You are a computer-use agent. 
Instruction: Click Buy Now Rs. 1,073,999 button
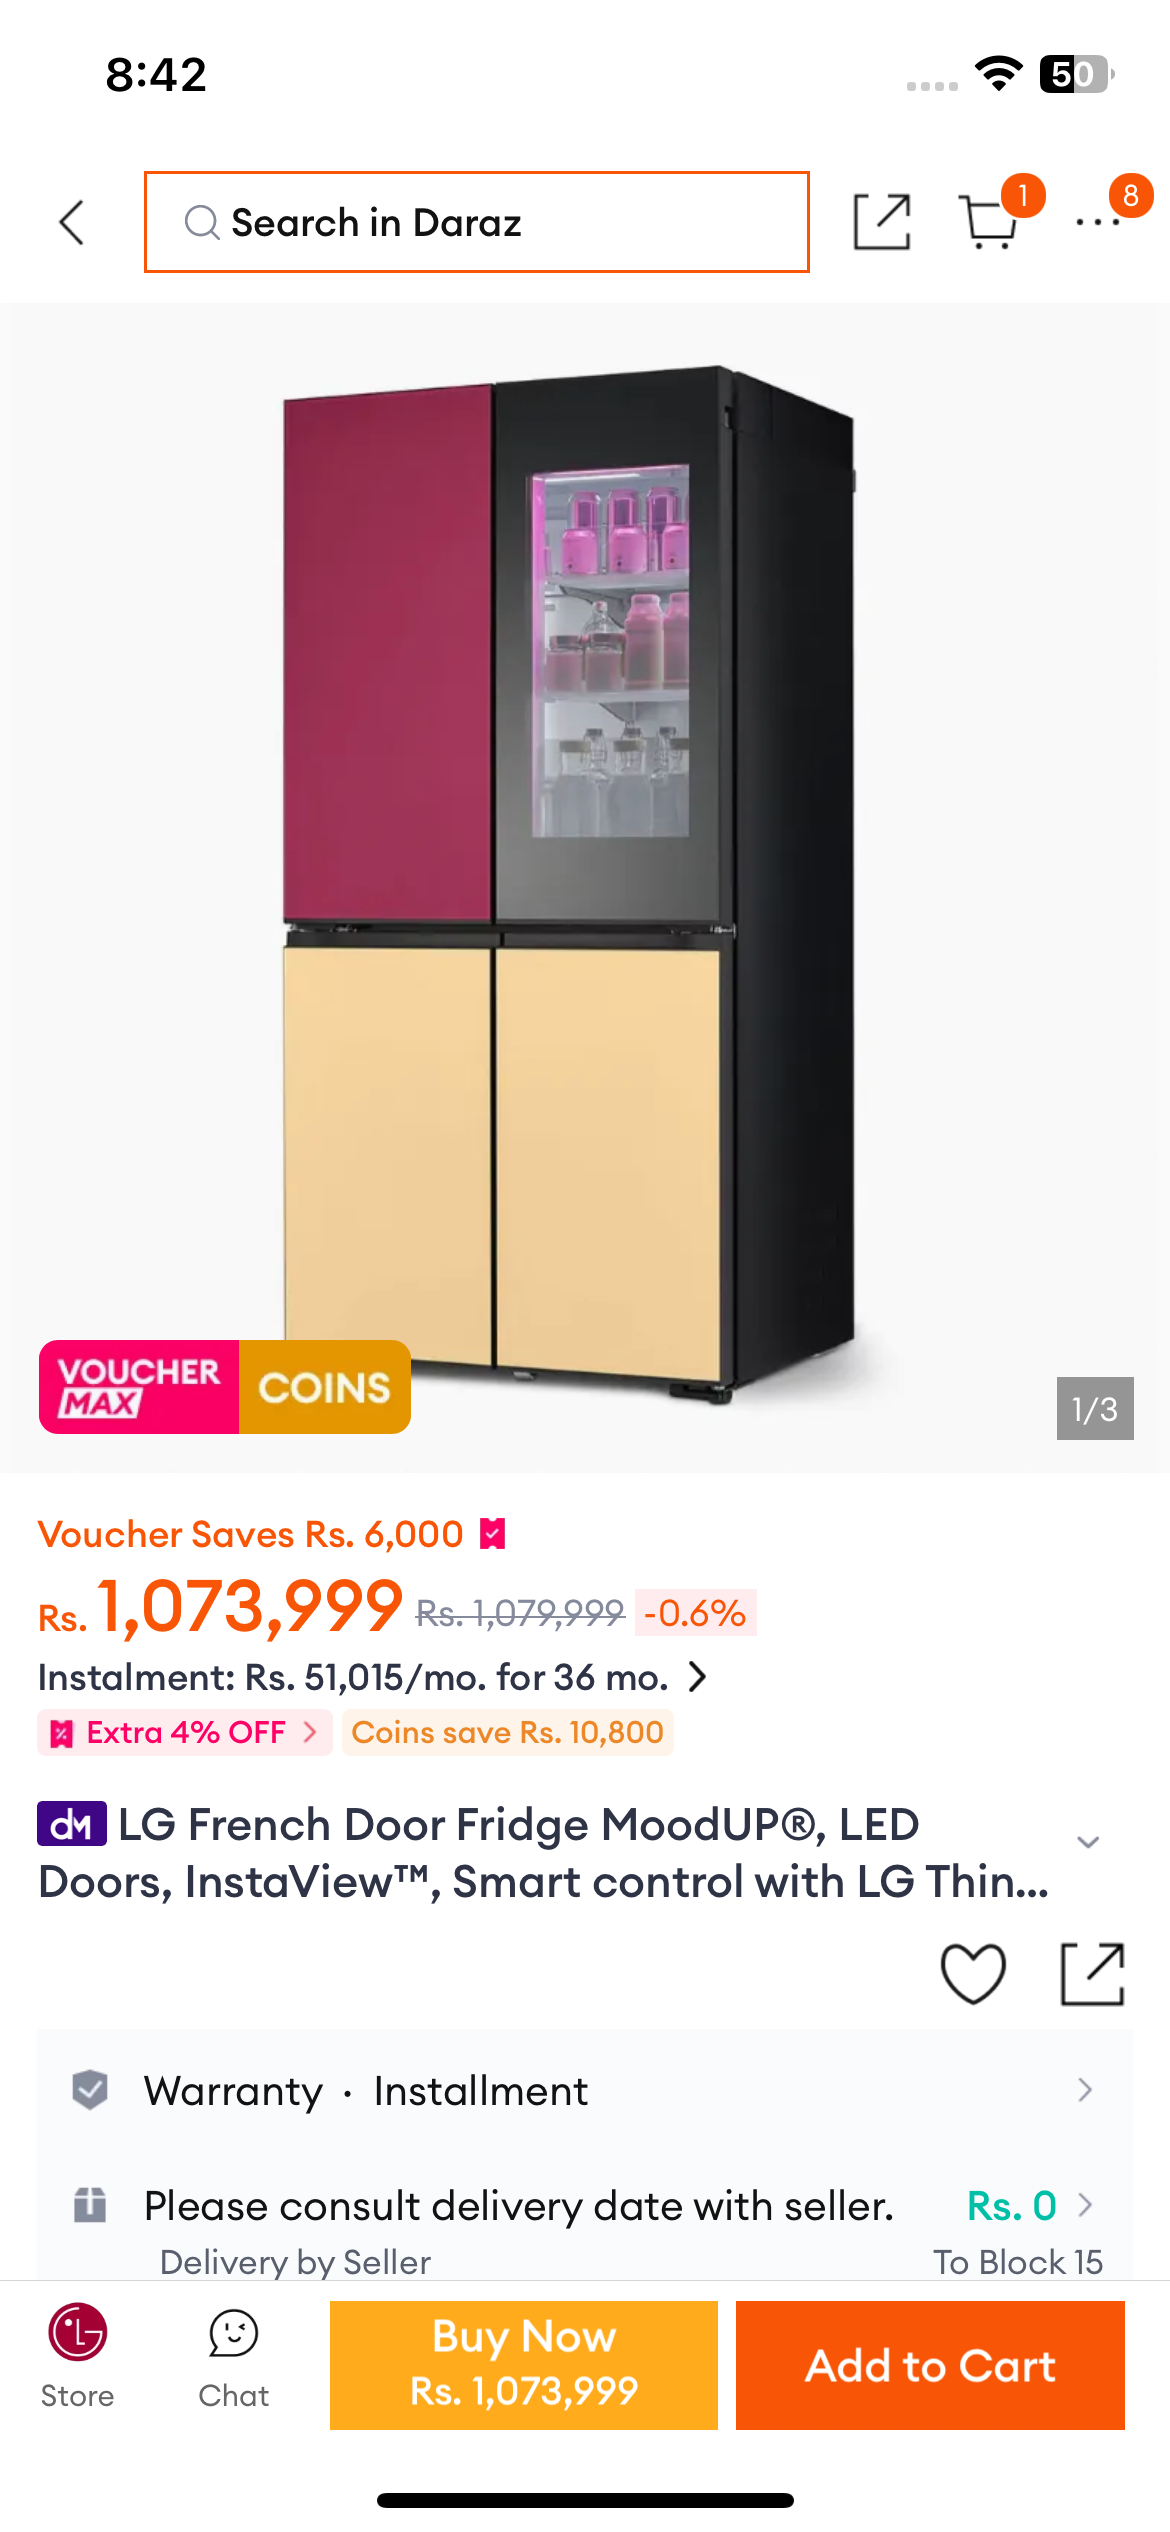point(524,2365)
